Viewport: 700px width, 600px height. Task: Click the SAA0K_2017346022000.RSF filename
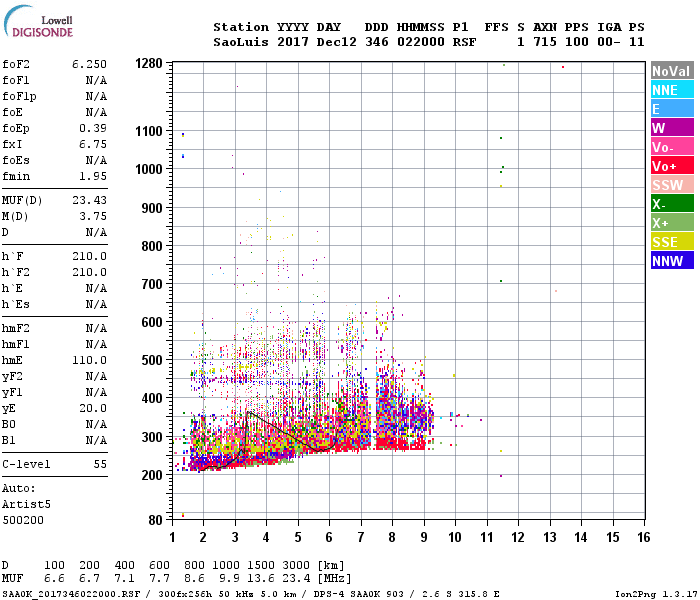[x=71, y=594]
